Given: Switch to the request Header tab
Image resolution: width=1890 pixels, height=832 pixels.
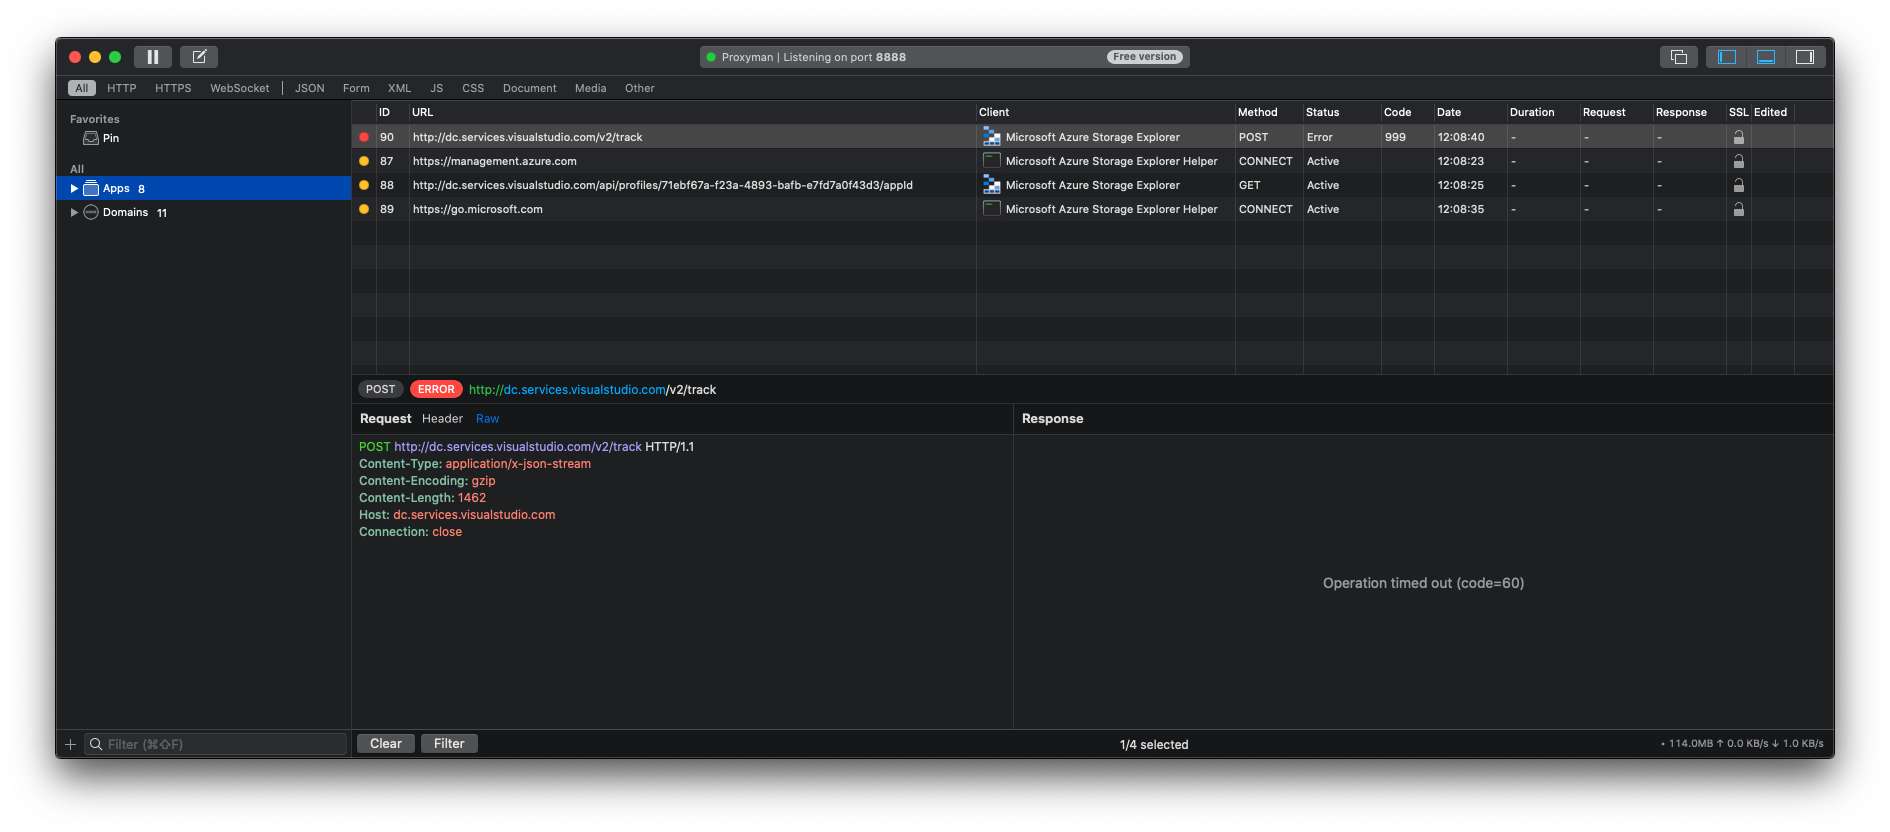Looking at the screenshot, I should [442, 419].
